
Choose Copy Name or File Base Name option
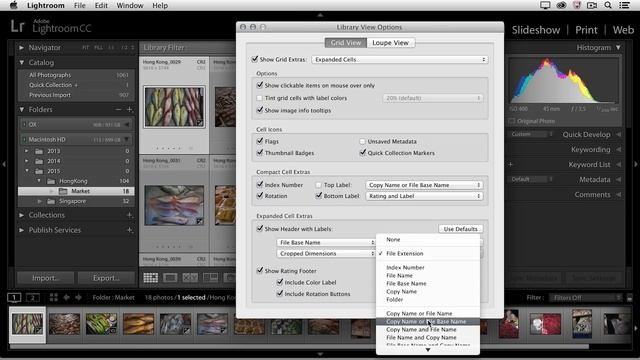click(x=427, y=322)
